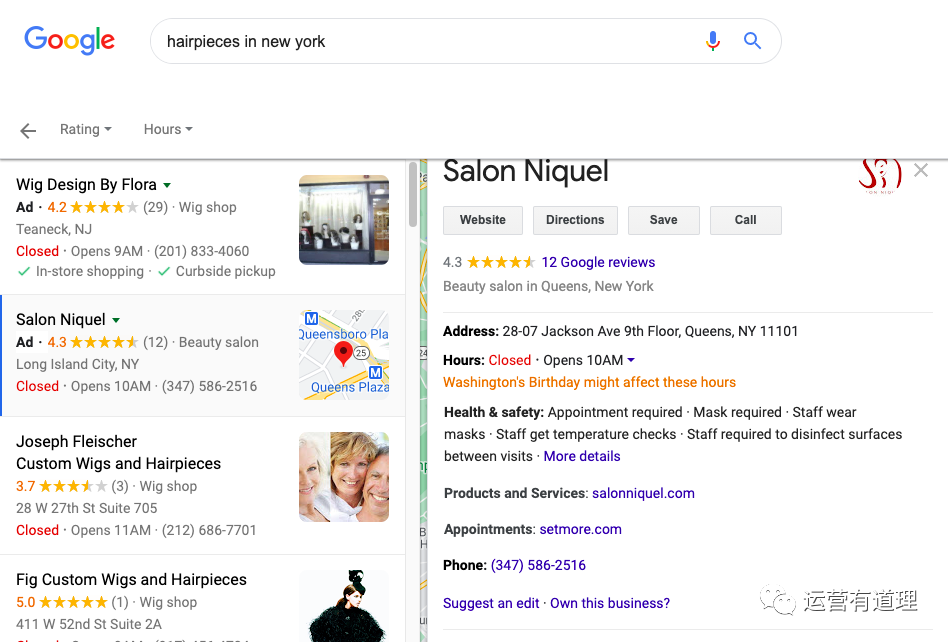This screenshot has width=948, height=642.
Task: Get Directions to Salon Niquel
Action: 575,220
